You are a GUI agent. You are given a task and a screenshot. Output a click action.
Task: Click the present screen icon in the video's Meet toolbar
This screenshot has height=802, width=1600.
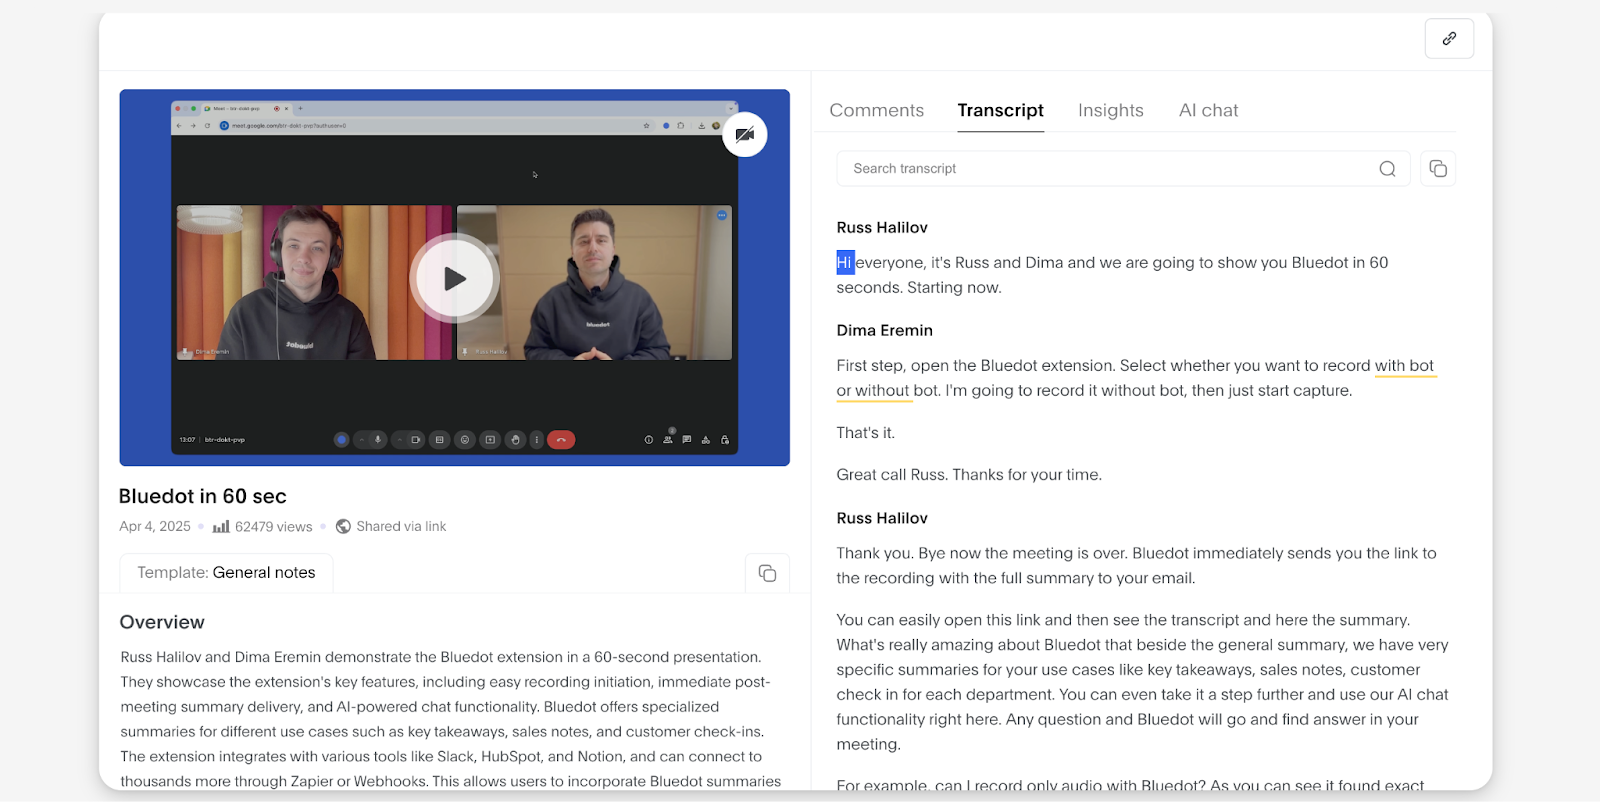click(490, 440)
